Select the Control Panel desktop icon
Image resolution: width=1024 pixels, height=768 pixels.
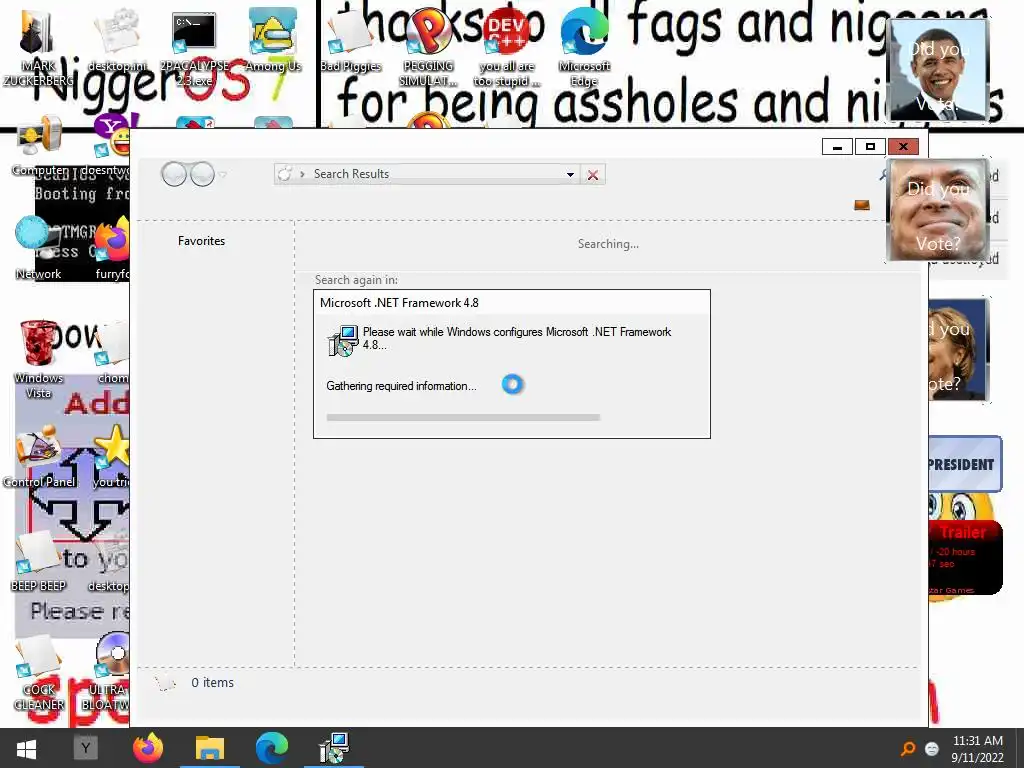39,457
